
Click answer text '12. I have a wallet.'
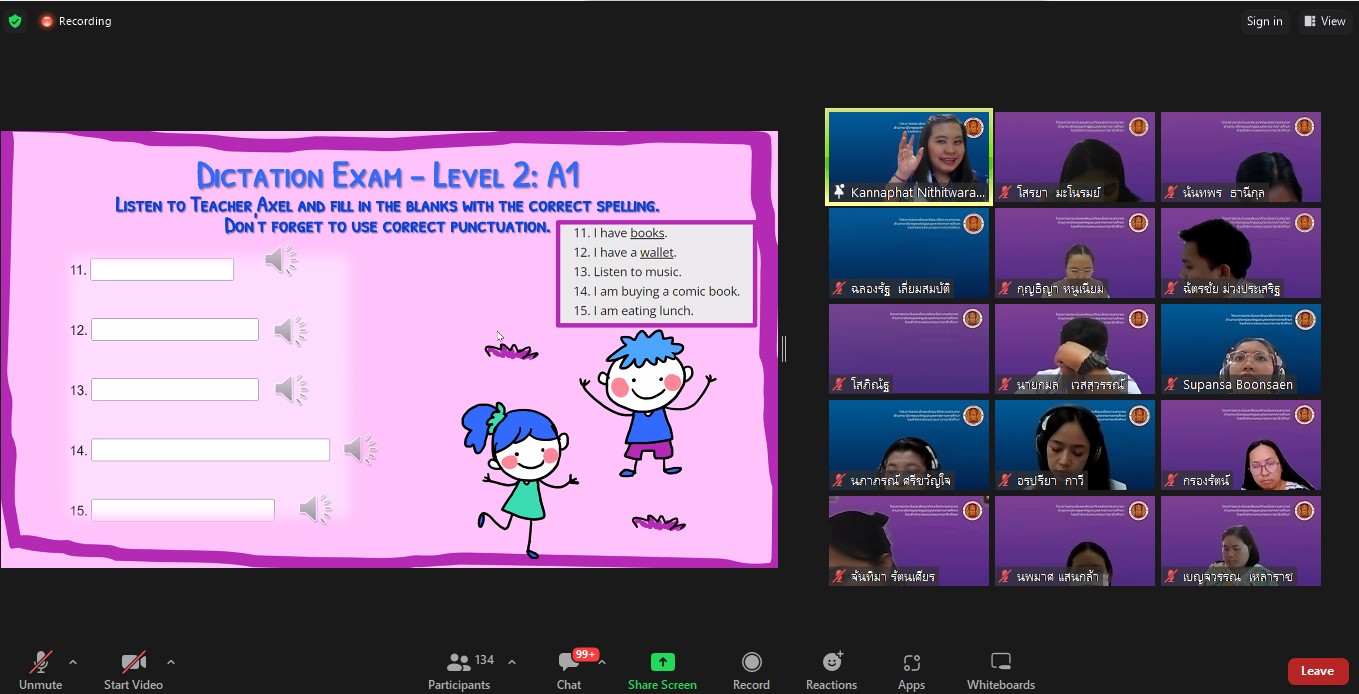(x=625, y=252)
